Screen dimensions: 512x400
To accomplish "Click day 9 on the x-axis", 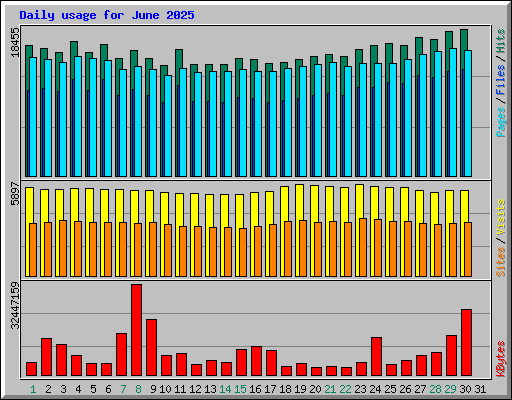I will tap(153, 389).
